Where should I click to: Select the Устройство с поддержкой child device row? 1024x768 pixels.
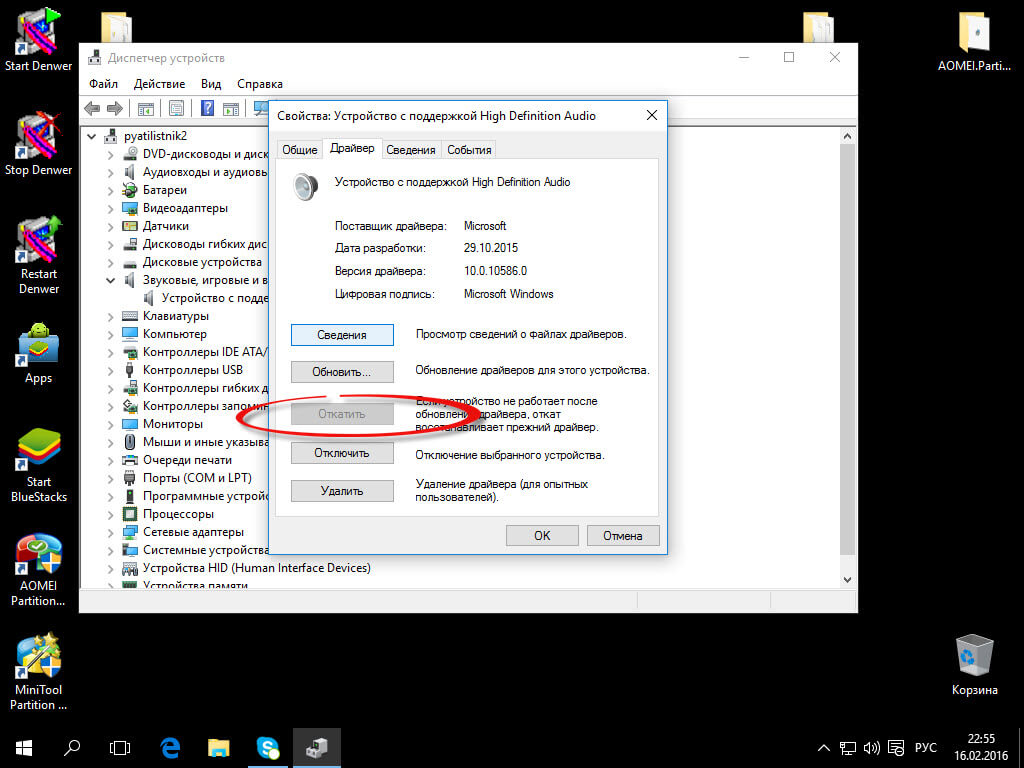[x=205, y=298]
